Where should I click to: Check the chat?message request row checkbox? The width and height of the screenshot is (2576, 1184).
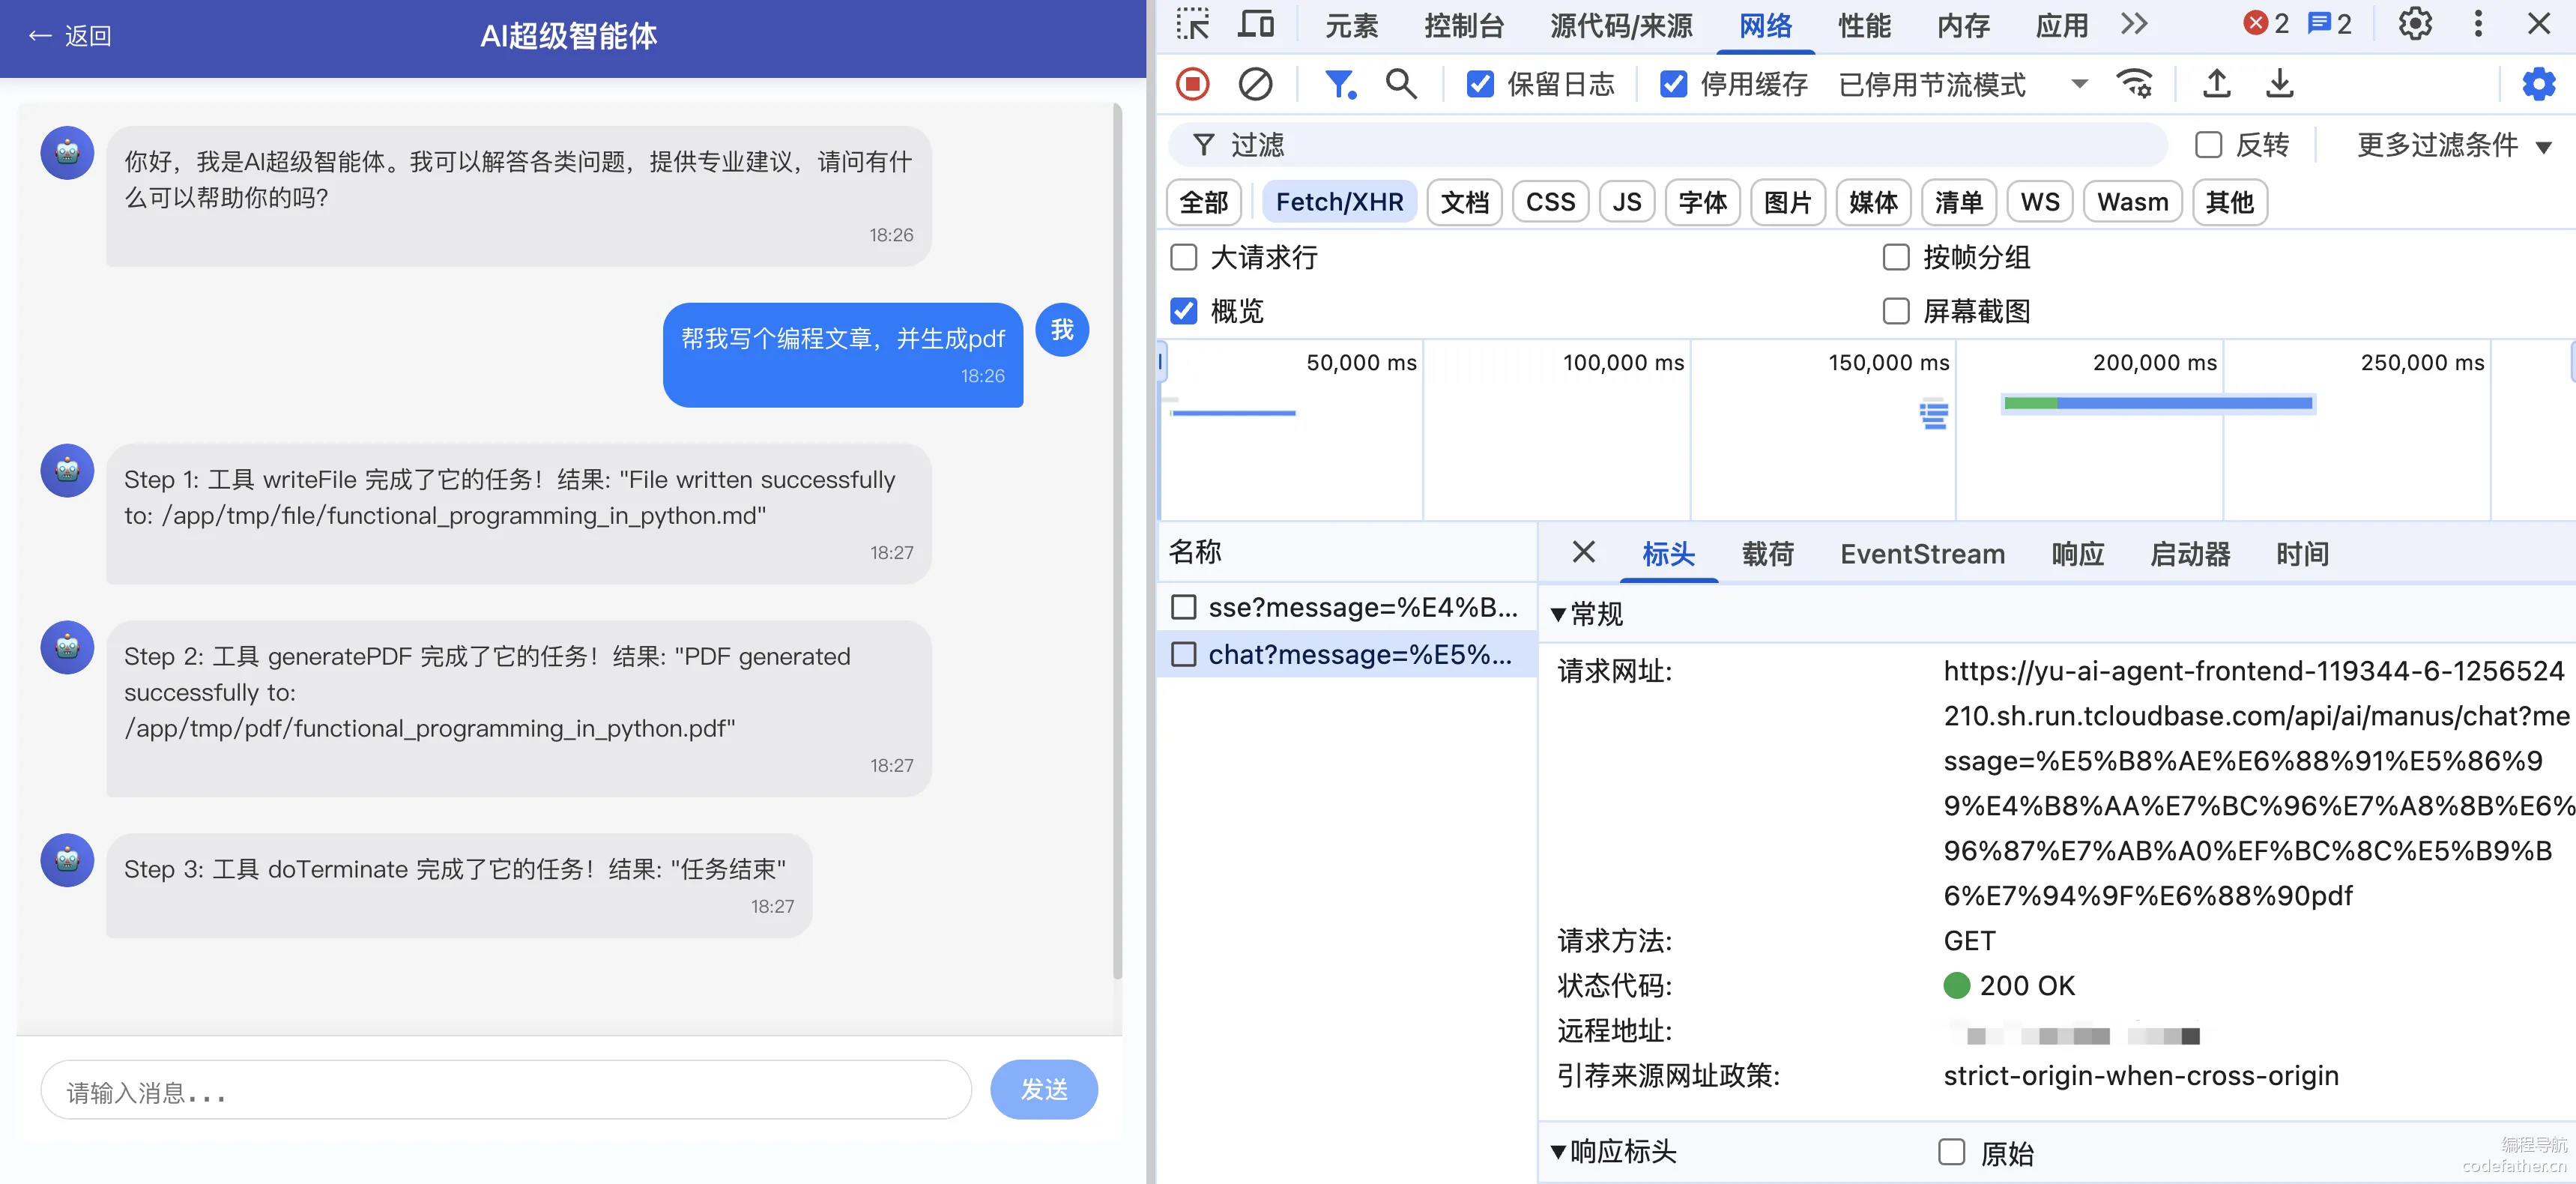pos(1184,654)
